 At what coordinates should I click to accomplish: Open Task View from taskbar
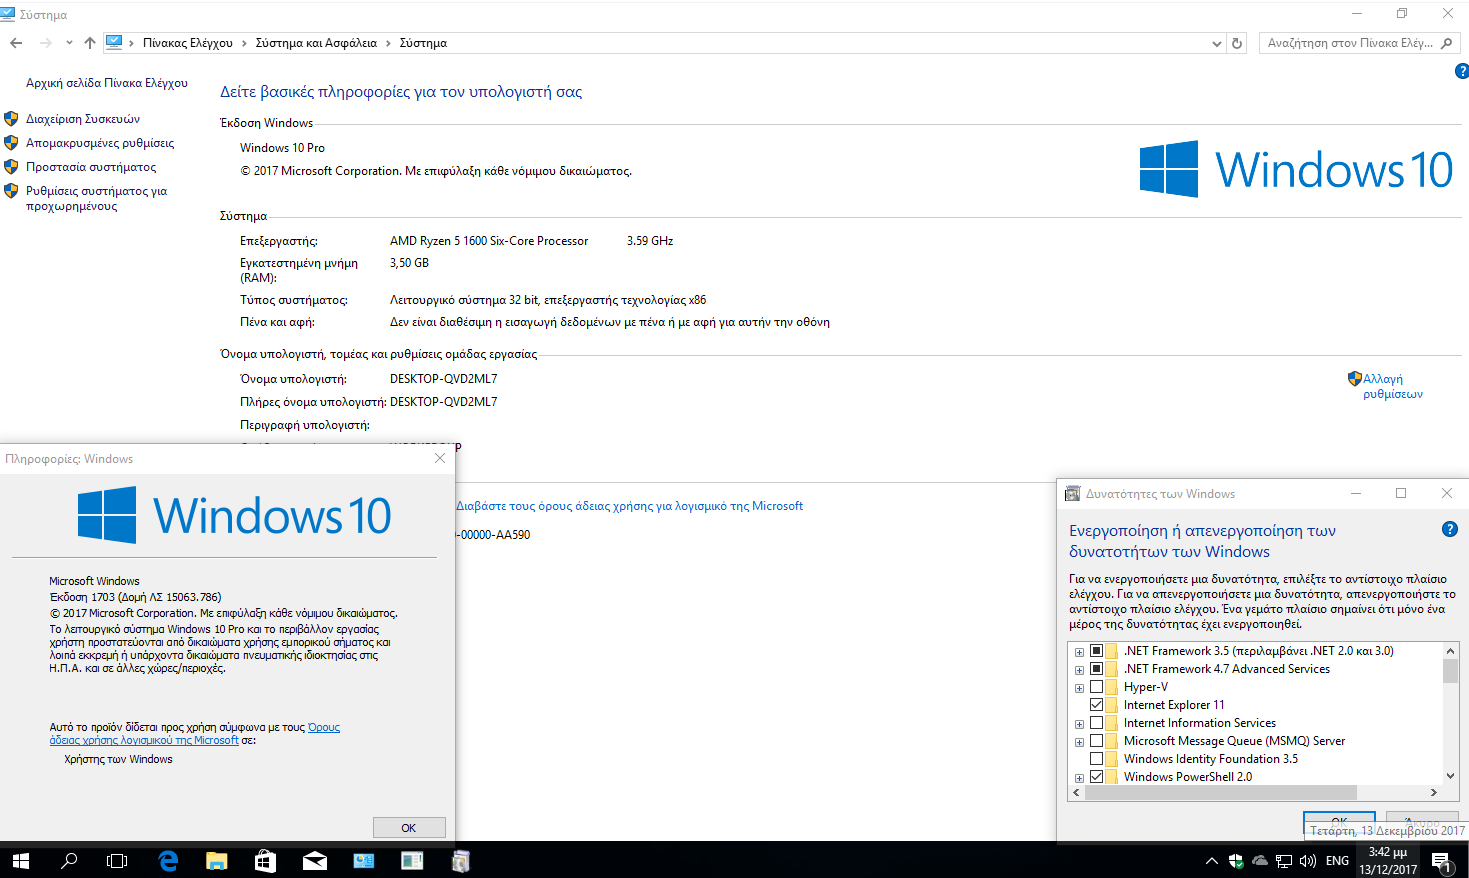tap(117, 860)
